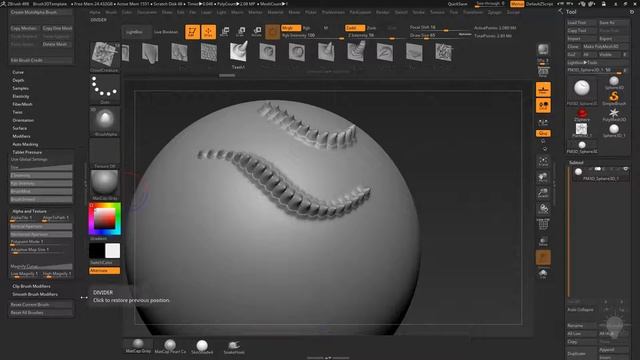Select the black secondary color swatch
This screenshot has height=360, width=640.
(x=97, y=251)
